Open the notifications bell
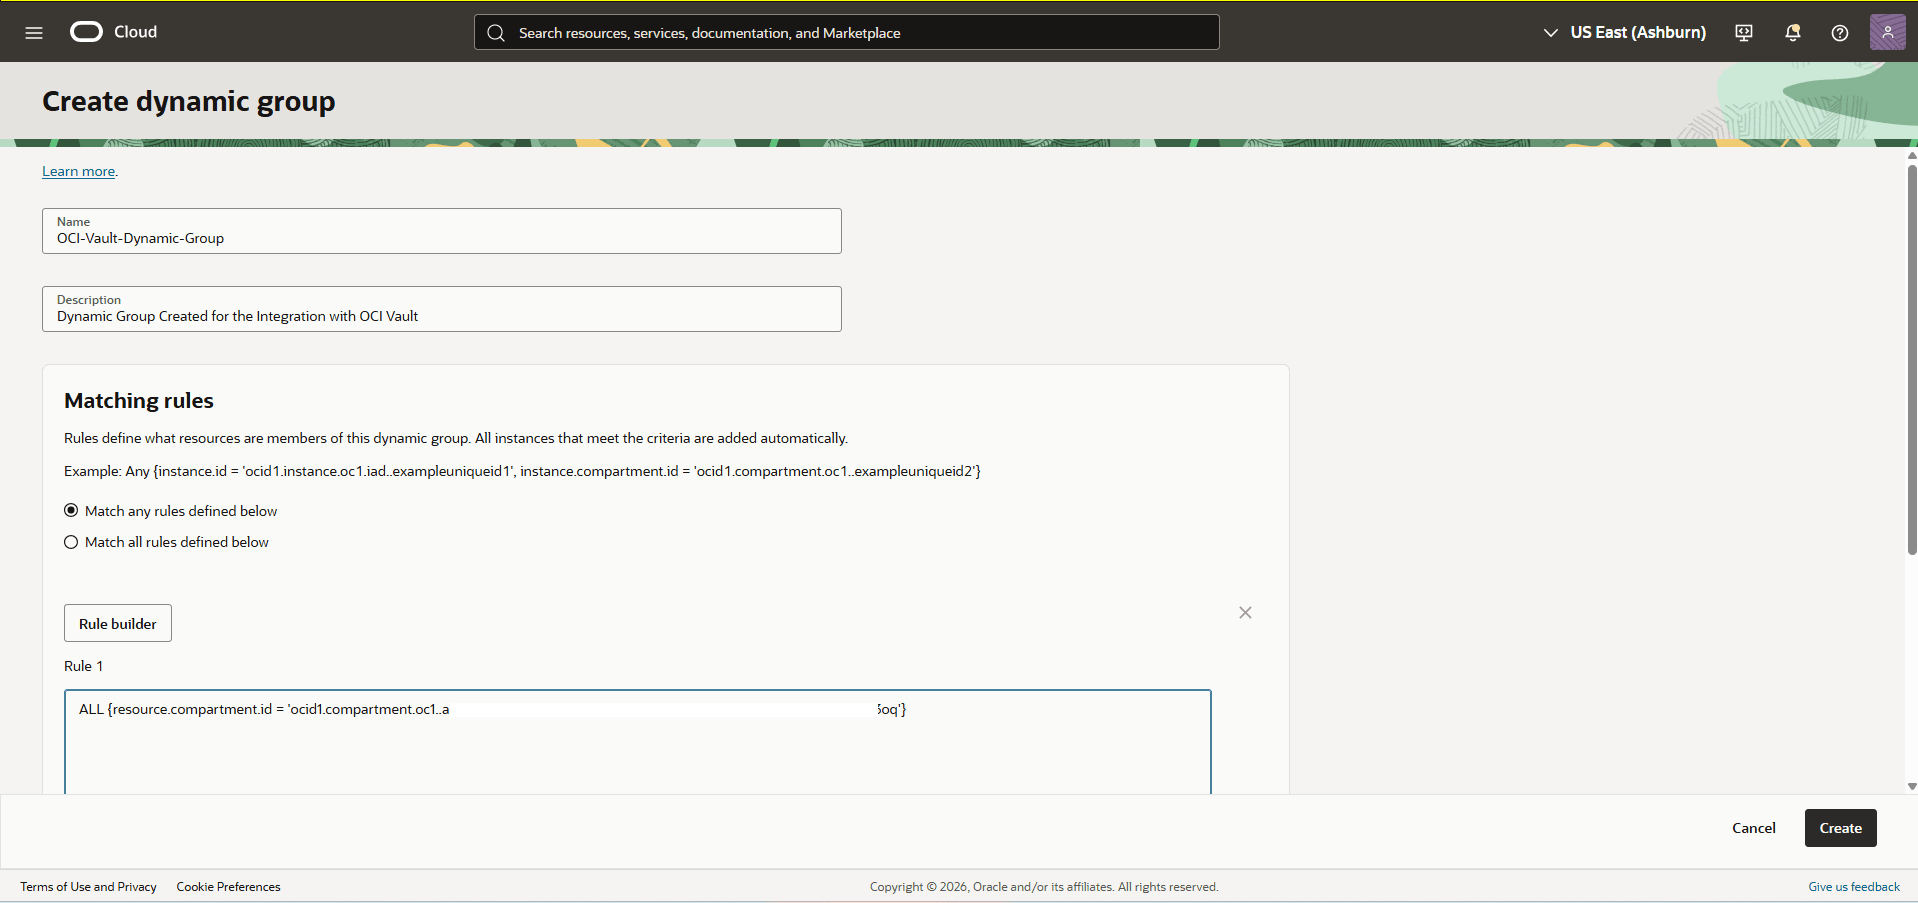Image resolution: width=1918 pixels, height=903 pixels. (1793, 33)
